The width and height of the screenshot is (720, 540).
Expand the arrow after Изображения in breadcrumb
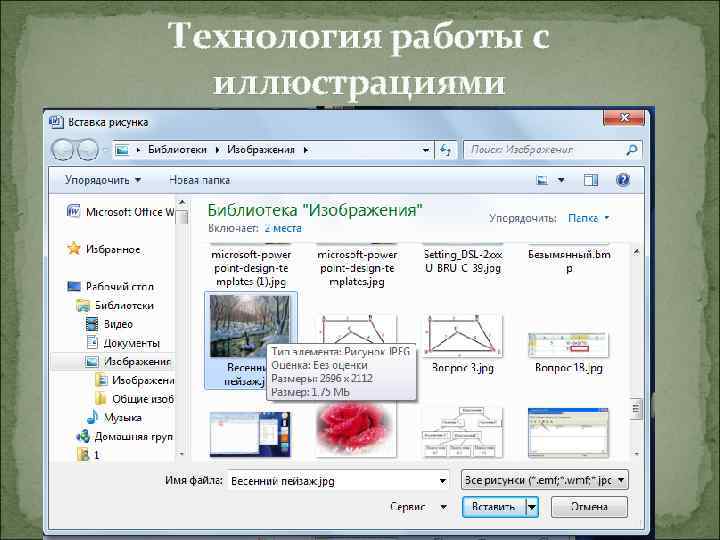(306, 150)
